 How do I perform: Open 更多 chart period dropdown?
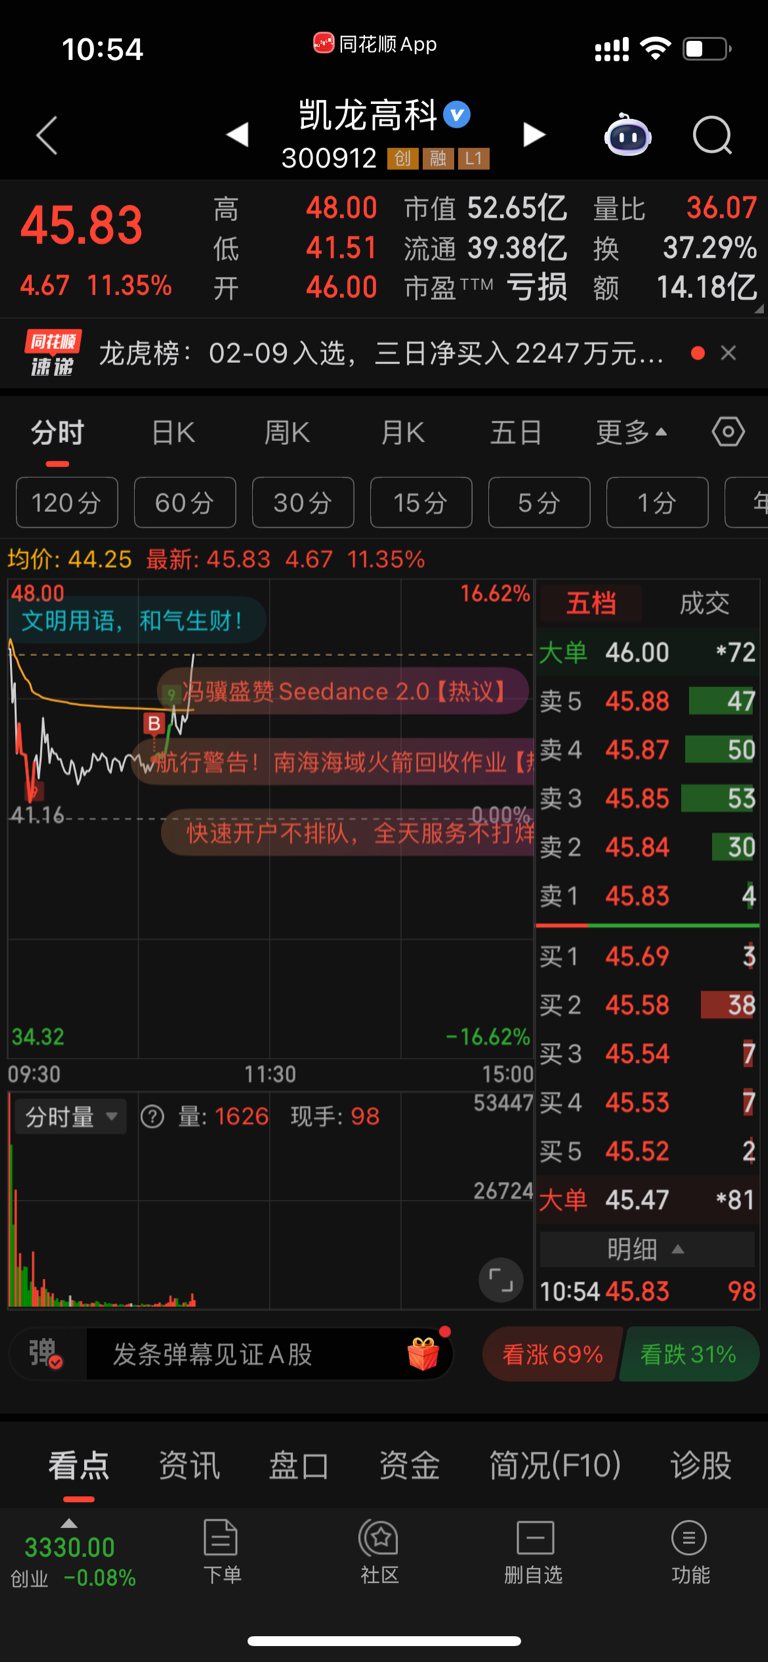(x=632, y=432)
